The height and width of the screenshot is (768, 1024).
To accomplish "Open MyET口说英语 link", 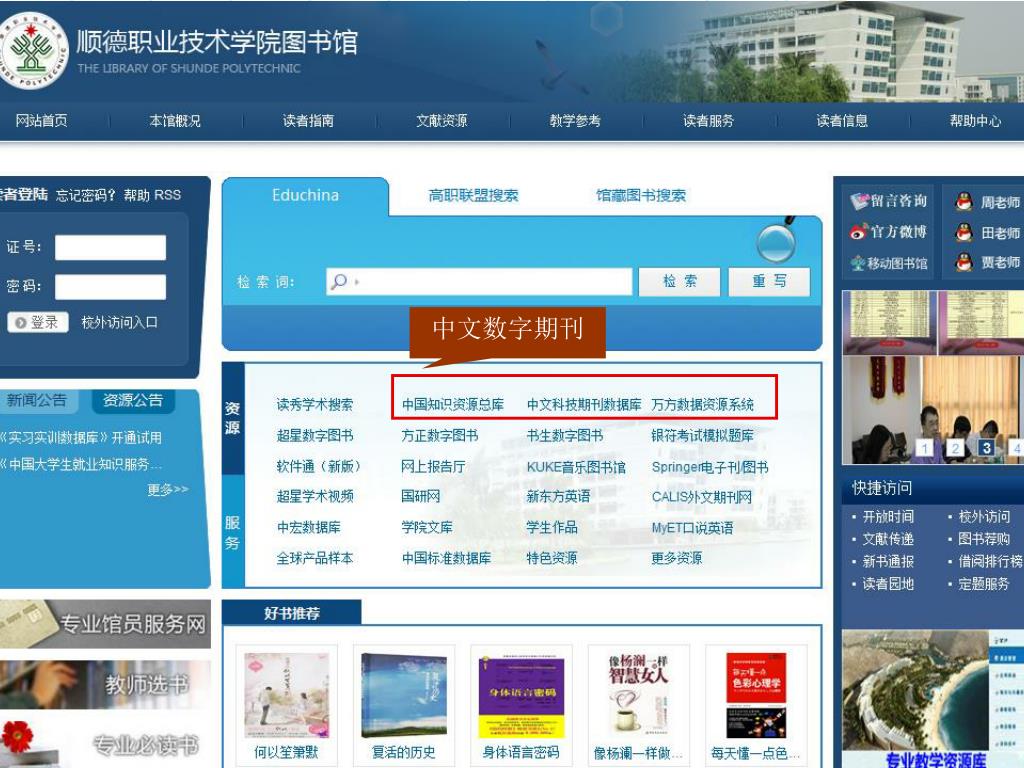I will point(692,528).
